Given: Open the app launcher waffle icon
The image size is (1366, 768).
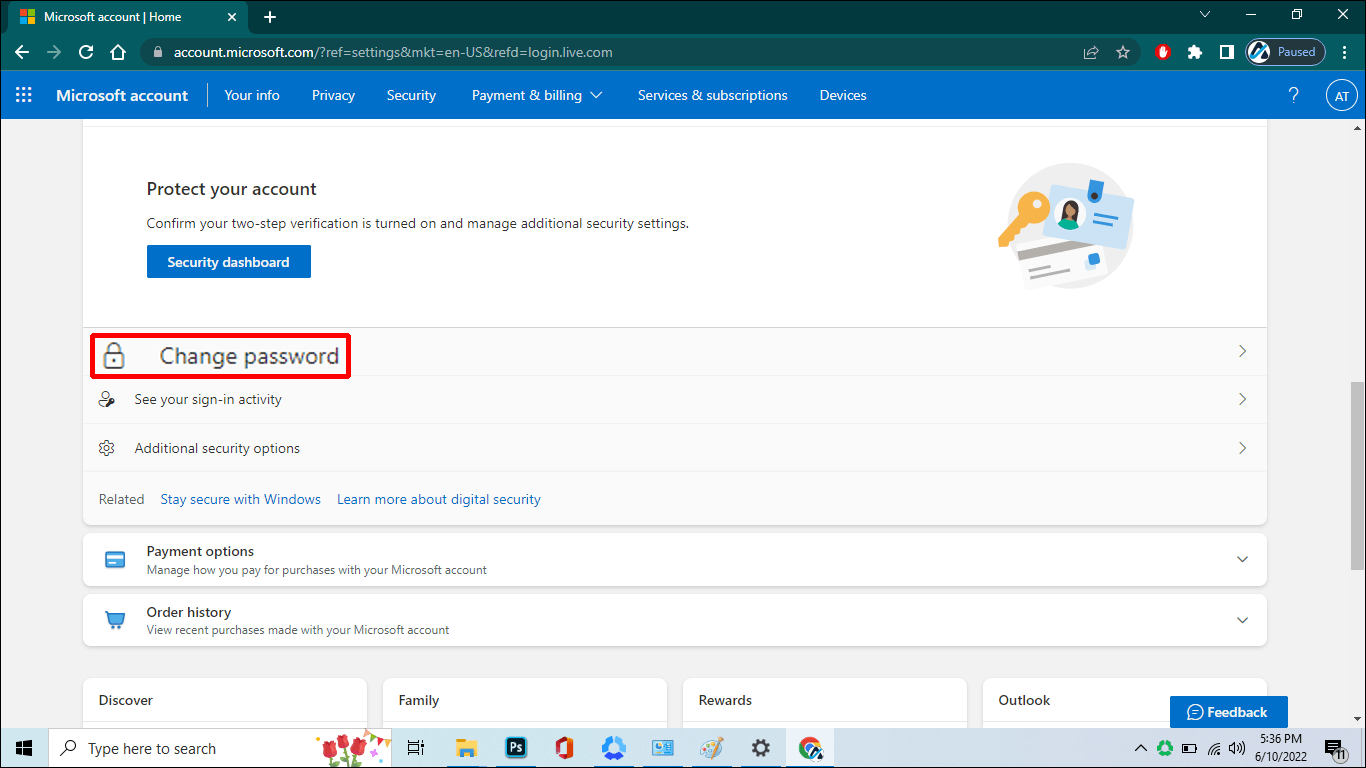Looking at the screenshot, I should [x=24, y=95].
